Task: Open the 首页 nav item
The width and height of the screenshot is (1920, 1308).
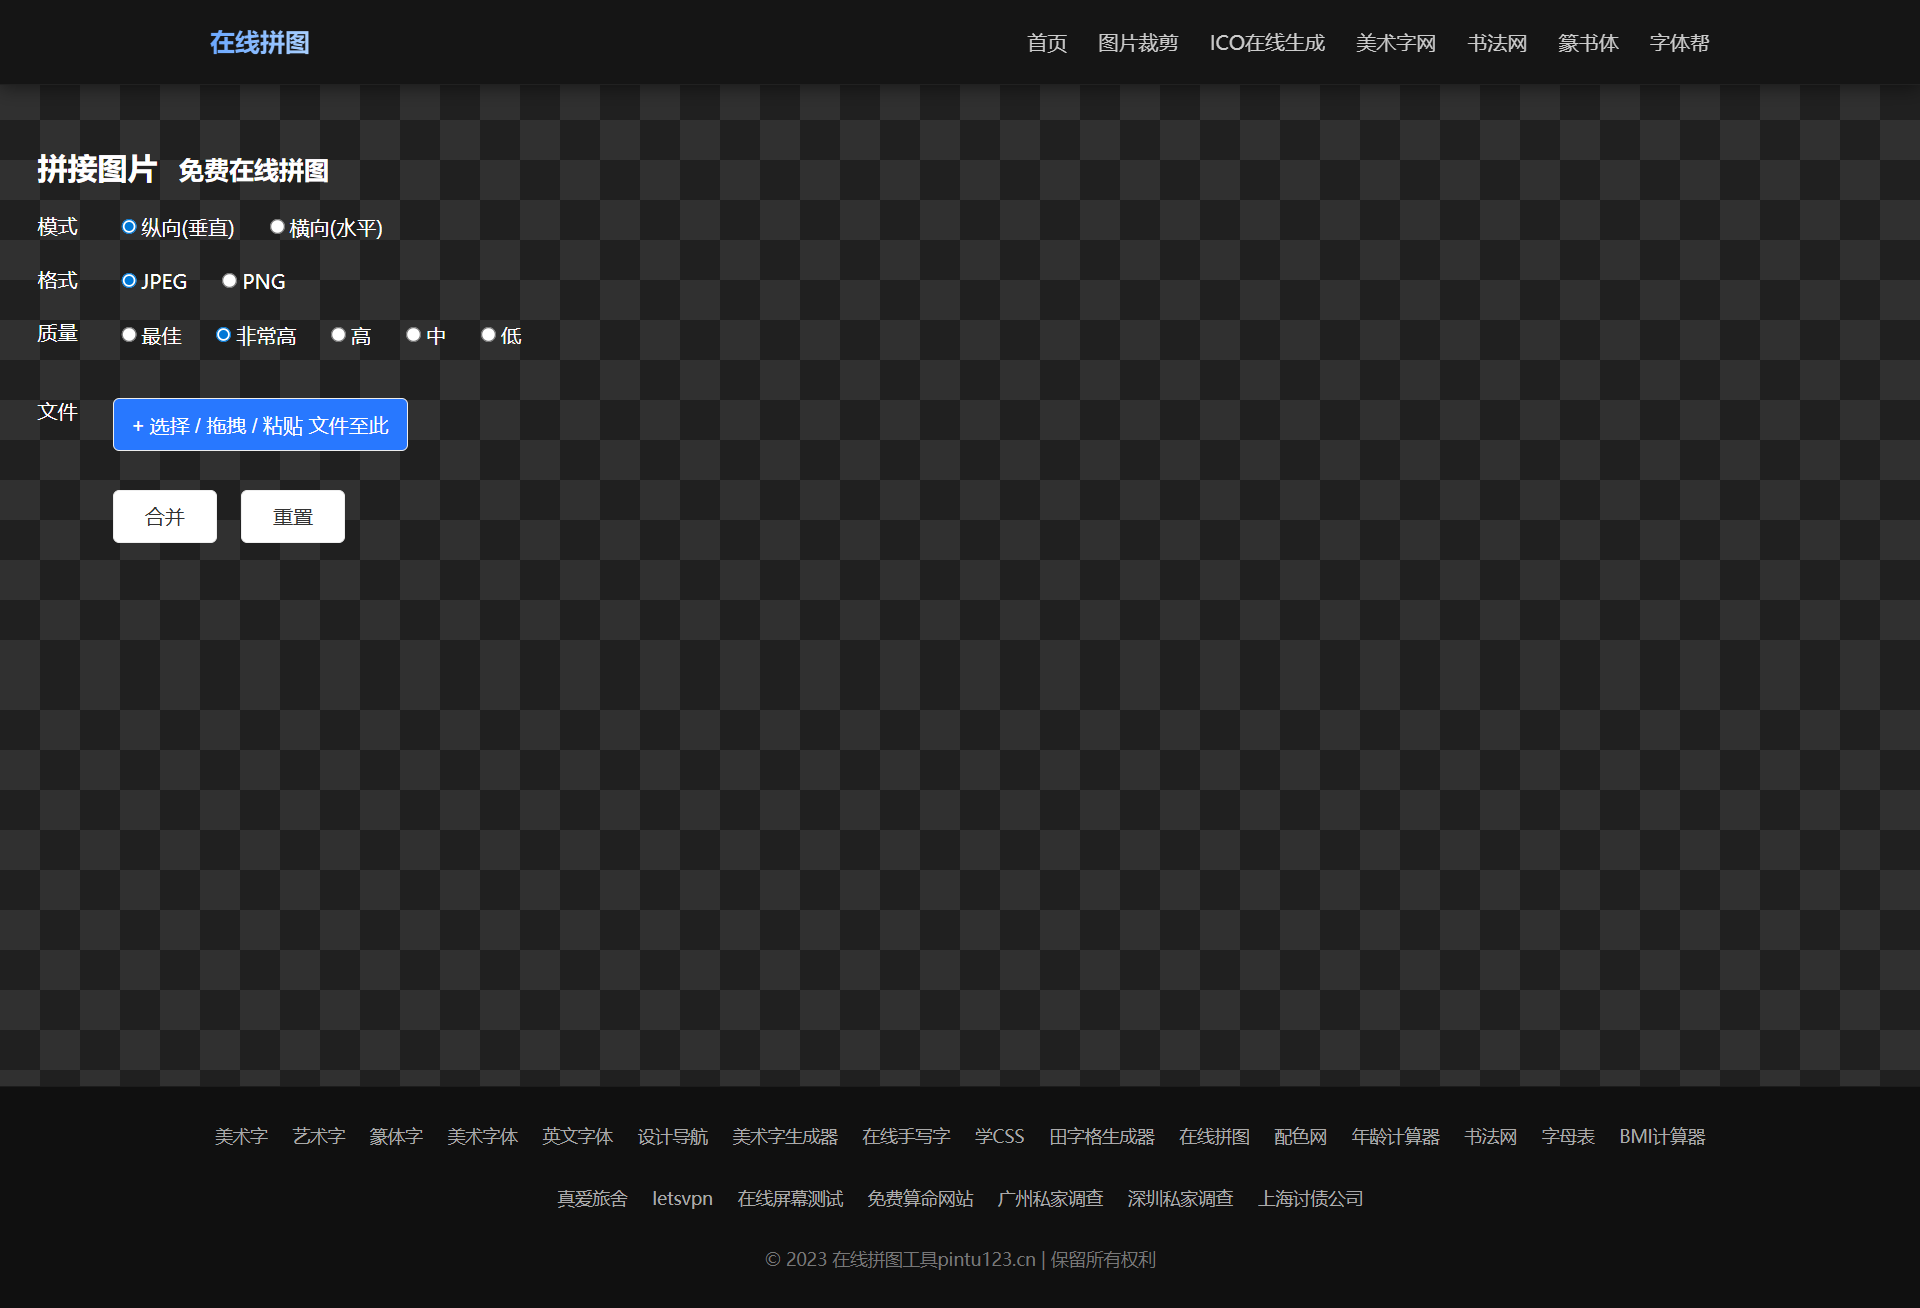Action: [x=1046, y=43]
